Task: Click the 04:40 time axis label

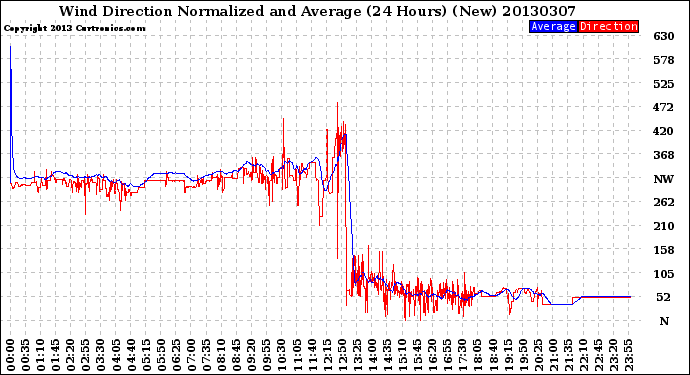Action: (x=131, y=355)
